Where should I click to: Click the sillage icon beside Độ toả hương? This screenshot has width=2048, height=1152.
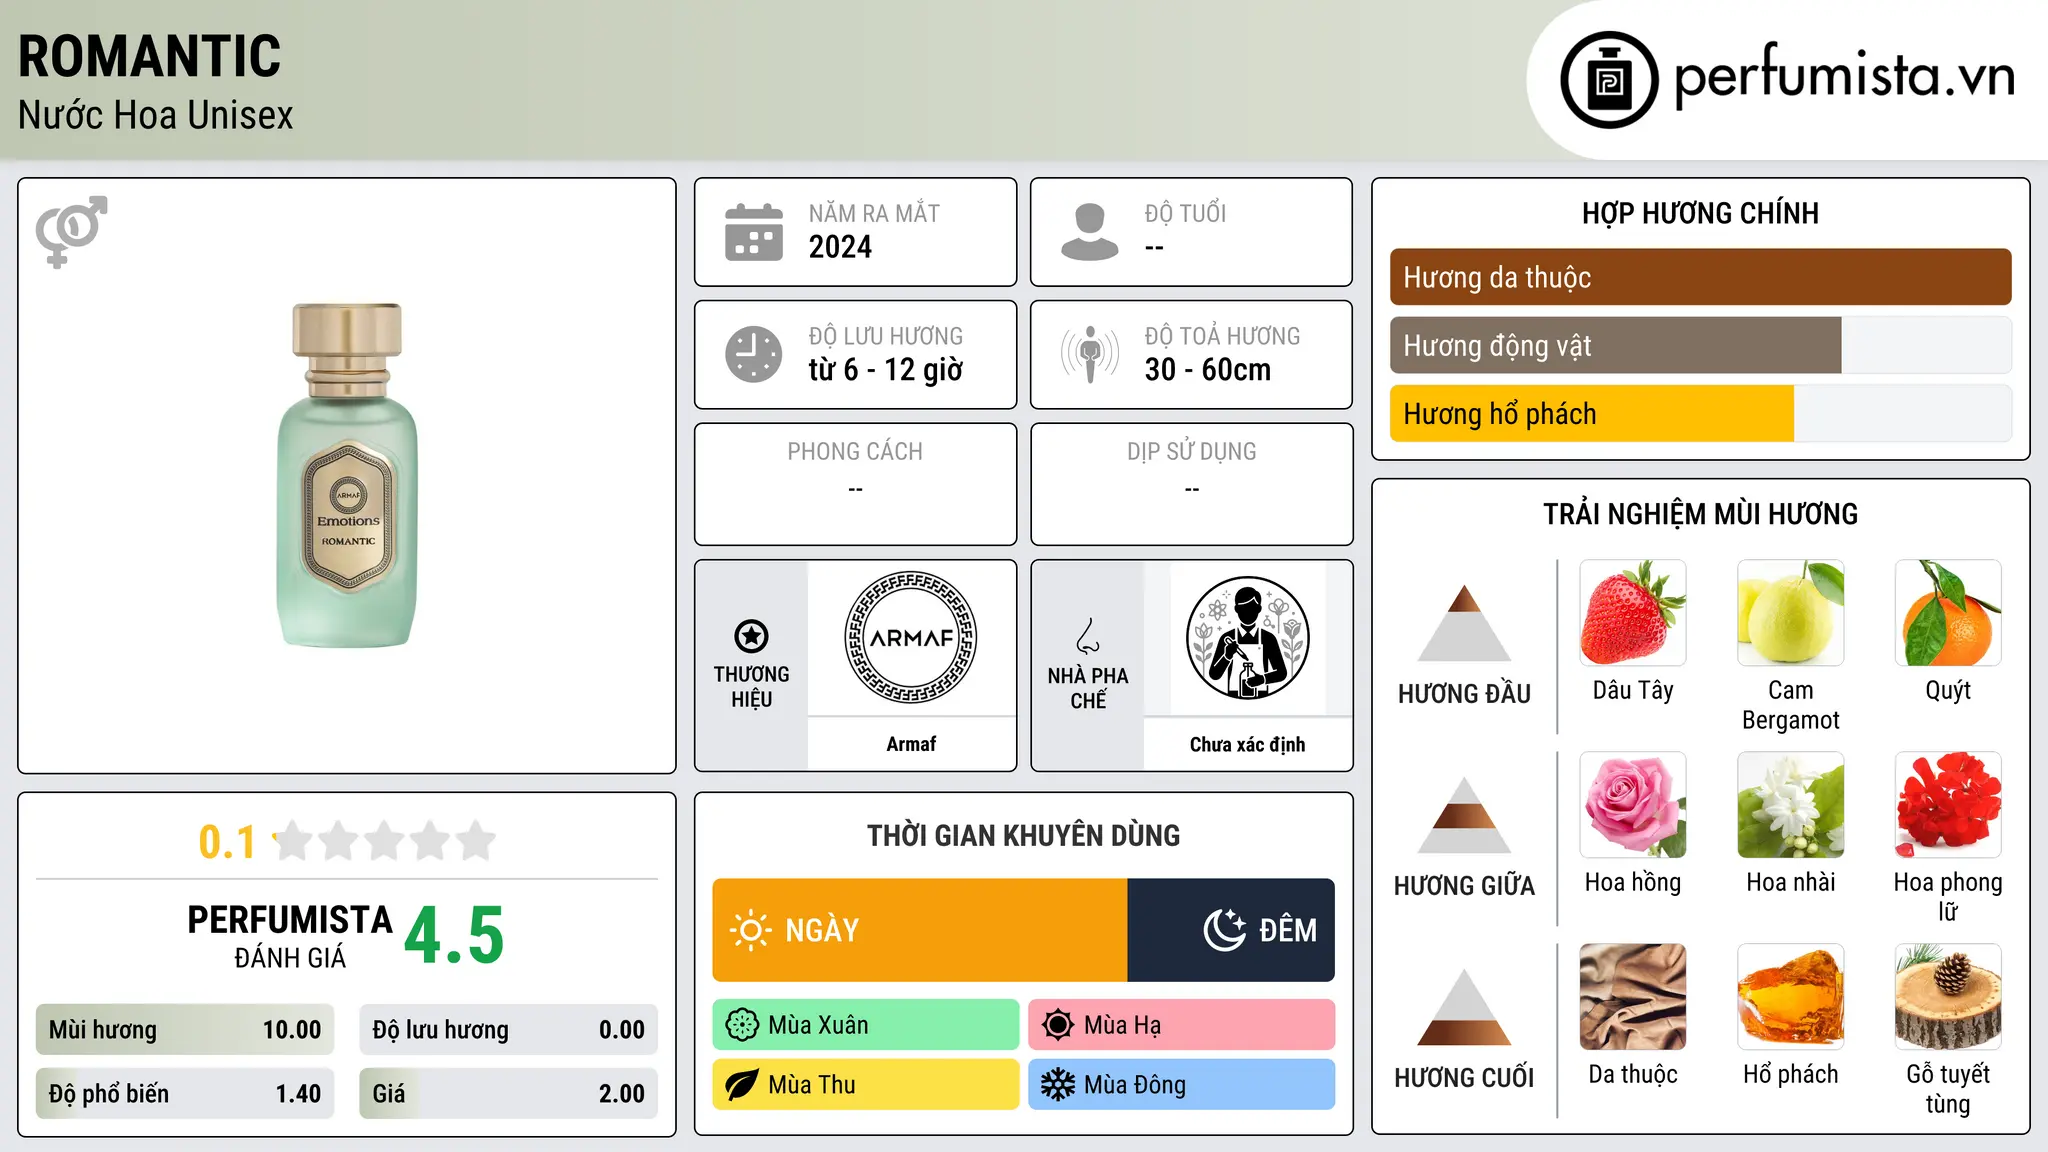point(1090,354)
